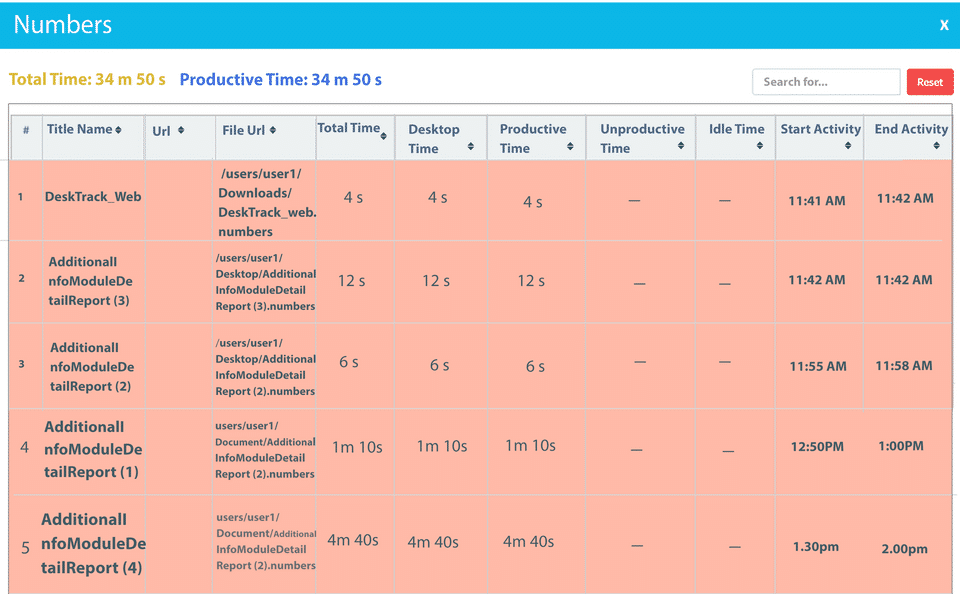Sort by End Activity column arrows
The width and height of the screenshot is (960, 594).
(x=936, y=146)
